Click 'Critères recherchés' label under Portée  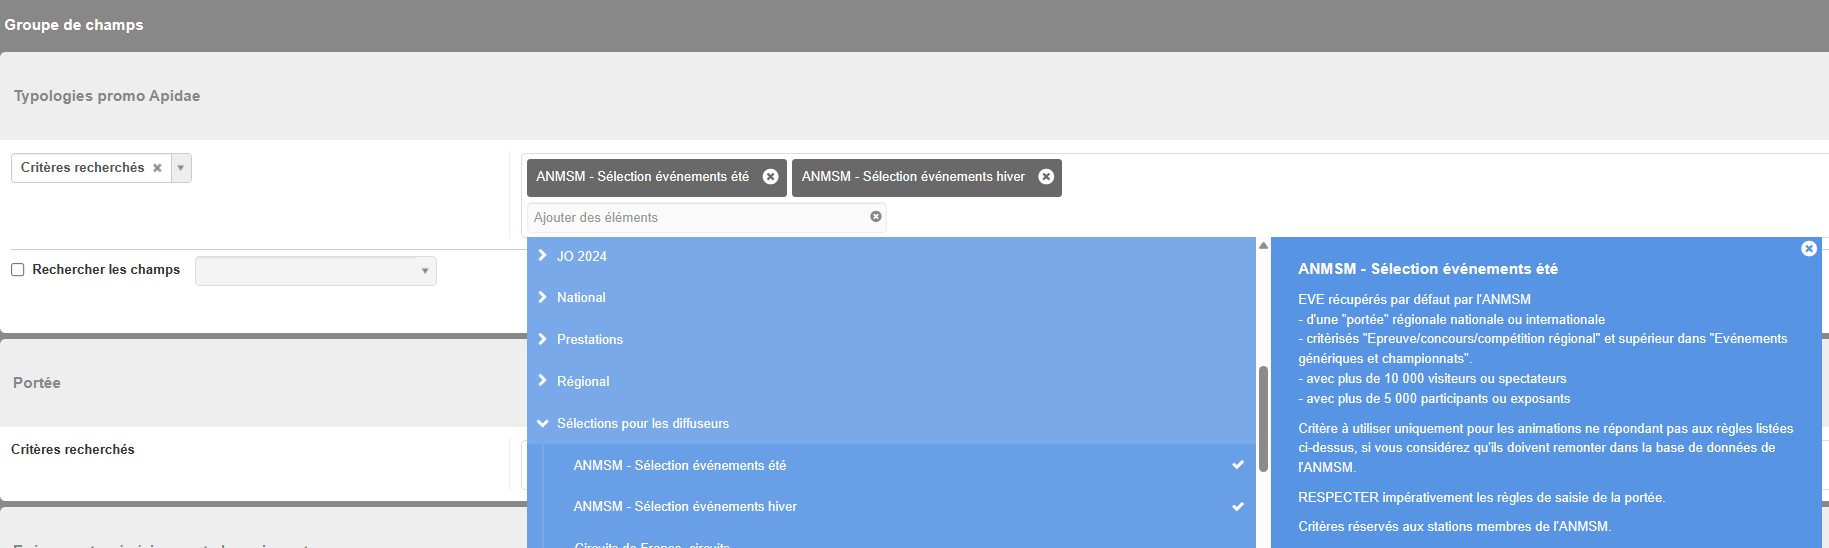point(73,450)
